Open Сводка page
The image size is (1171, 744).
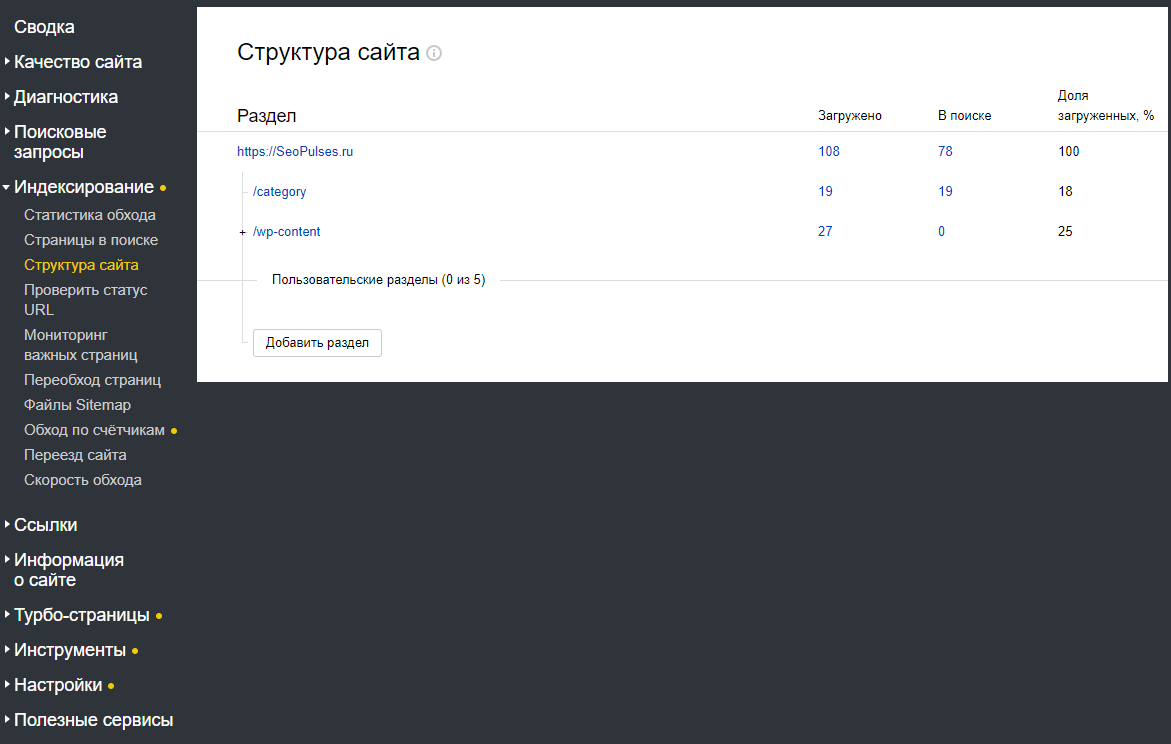(44, 27)
